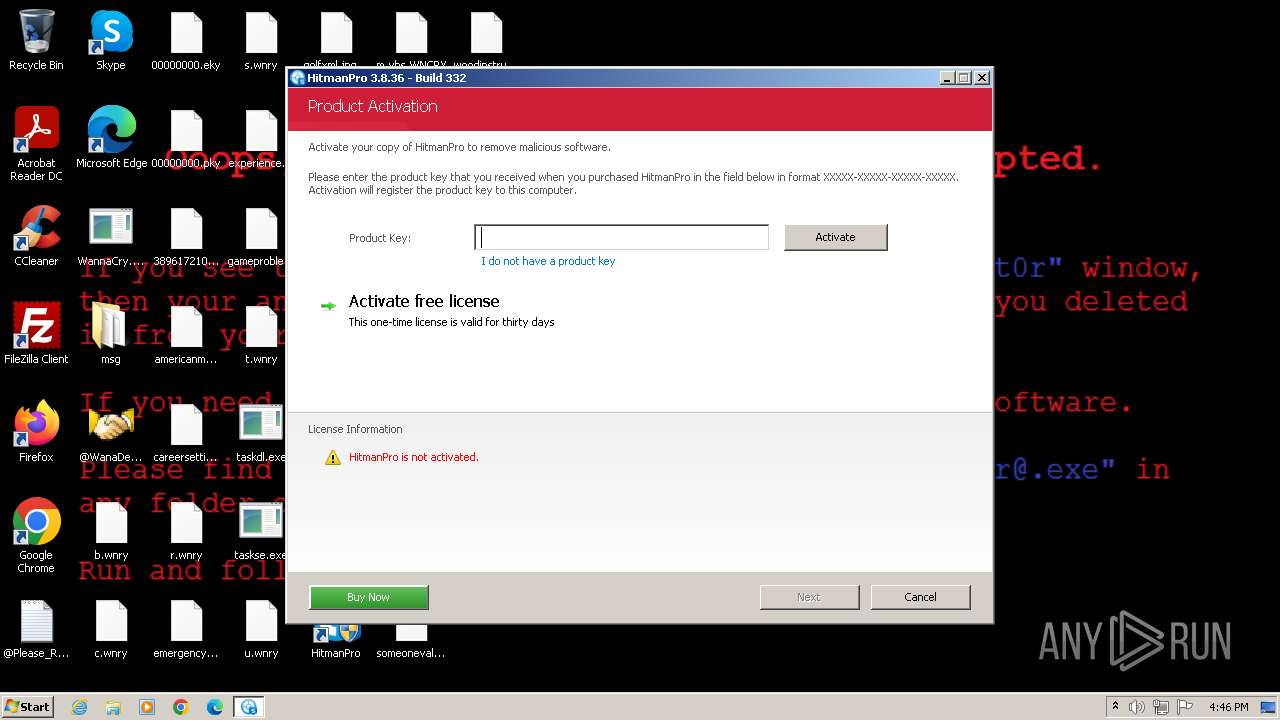
Task: Open 'I do not have a product key' link
Action: 548,261
